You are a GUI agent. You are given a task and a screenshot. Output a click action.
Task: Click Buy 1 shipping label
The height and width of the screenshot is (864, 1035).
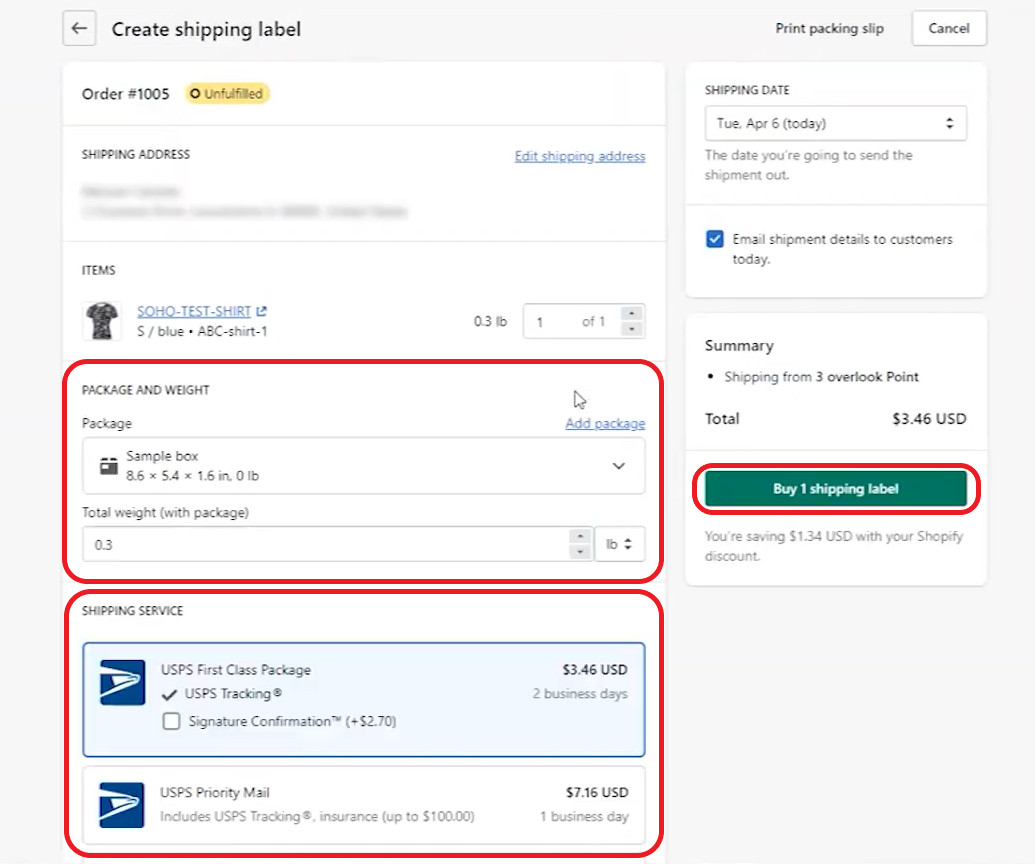point(836,488)
